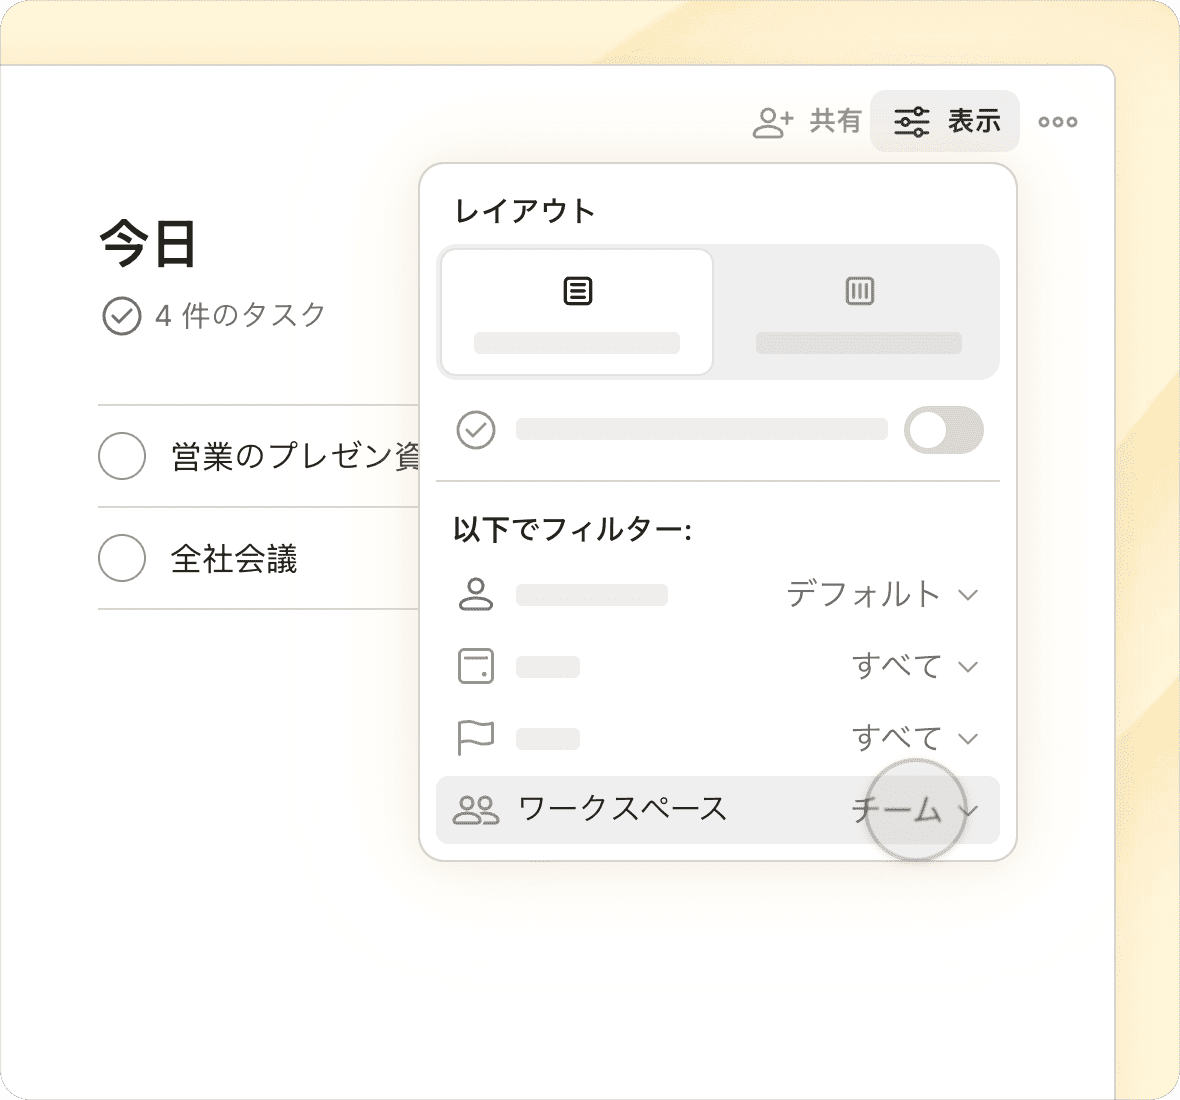
Task: Open the 全社会議 task title
Action: pyautogui.click(x=234, y=558)
